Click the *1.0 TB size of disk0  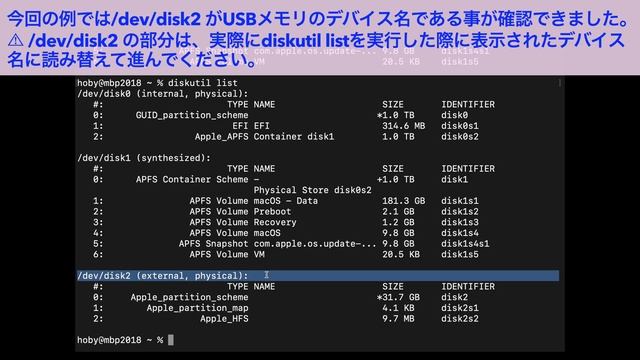(396, 115)
